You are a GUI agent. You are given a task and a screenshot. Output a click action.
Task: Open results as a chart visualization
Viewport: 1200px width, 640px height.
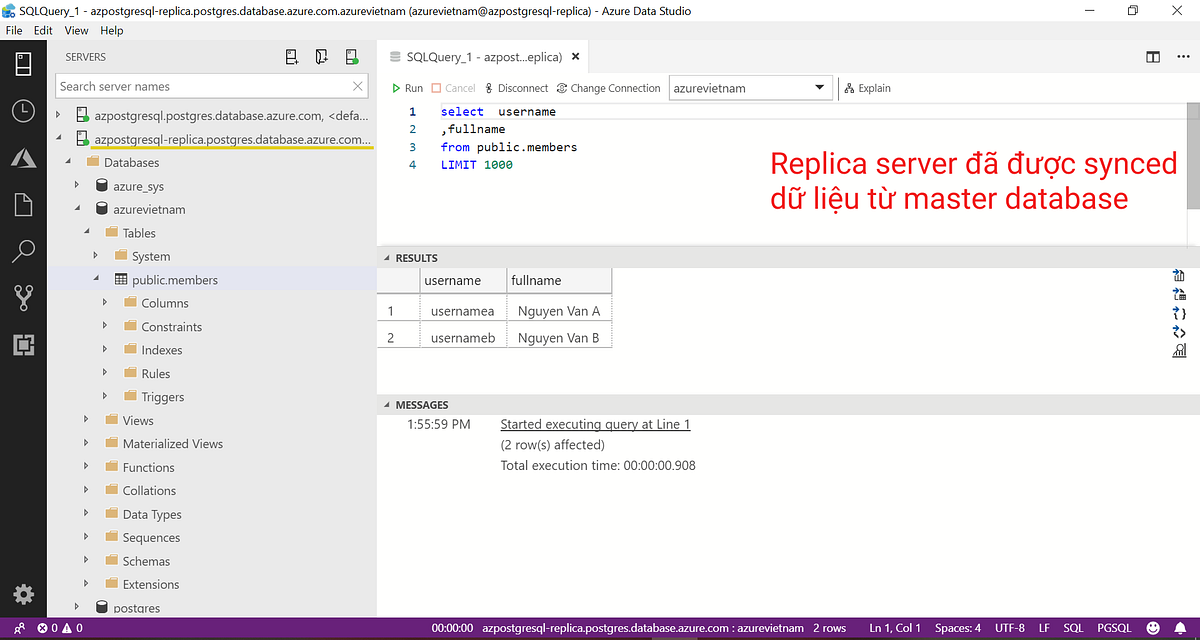click(1178, 350)
